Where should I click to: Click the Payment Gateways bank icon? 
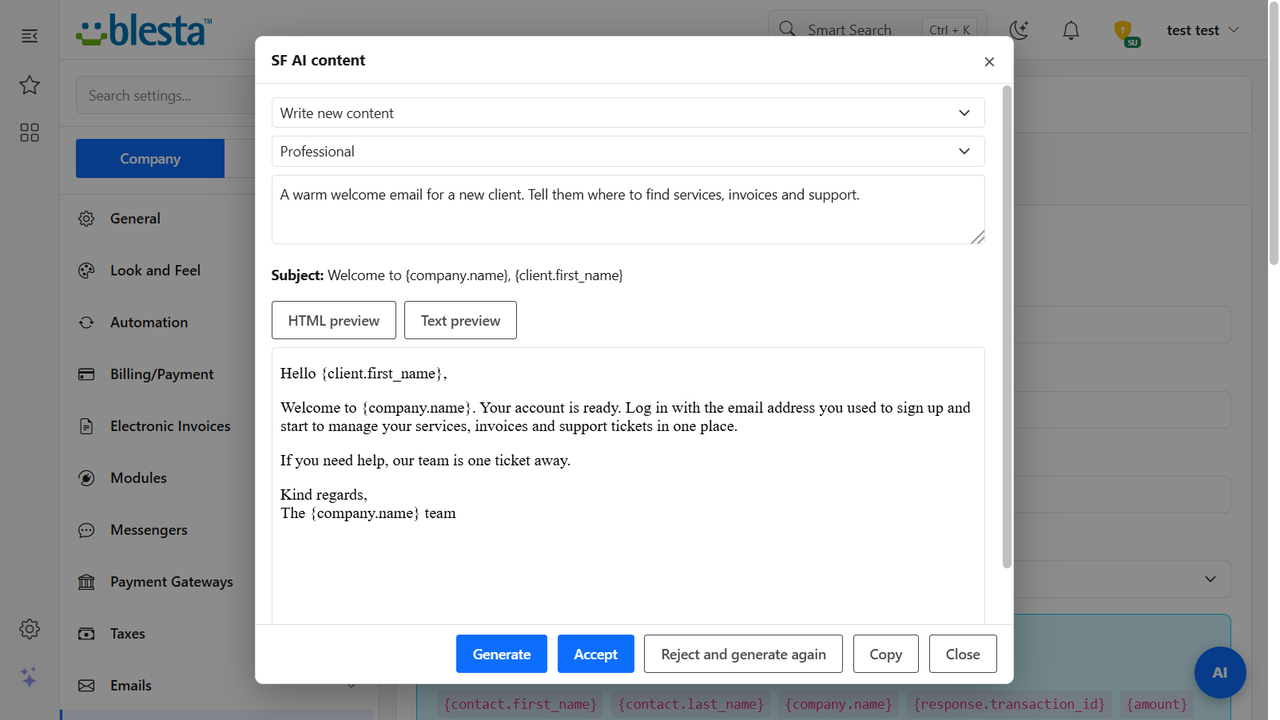coord(87,583)
